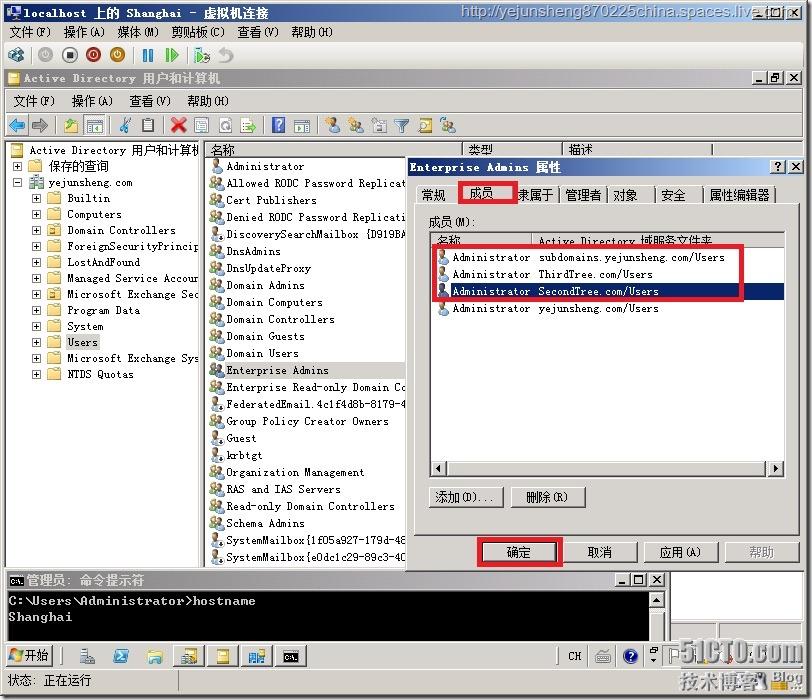This screenshot has width=812, height=700.
Task: Expand the NTDS Quotas node
Action: click(x=36, y=375)
